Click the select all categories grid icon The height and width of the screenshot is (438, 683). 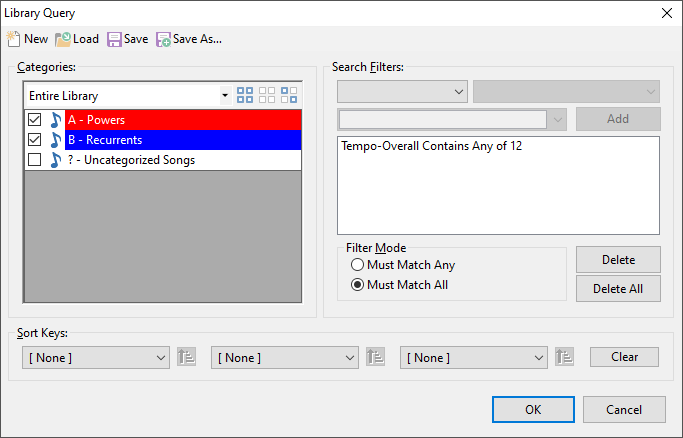coord(245,95)
